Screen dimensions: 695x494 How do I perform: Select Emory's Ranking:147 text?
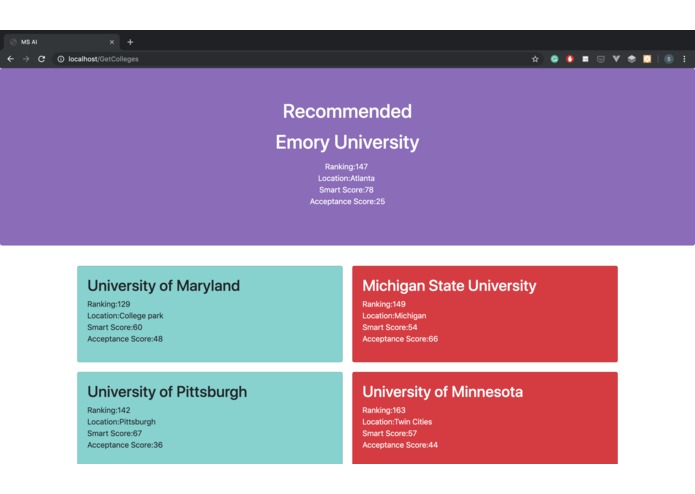click(x=346, y=167)
